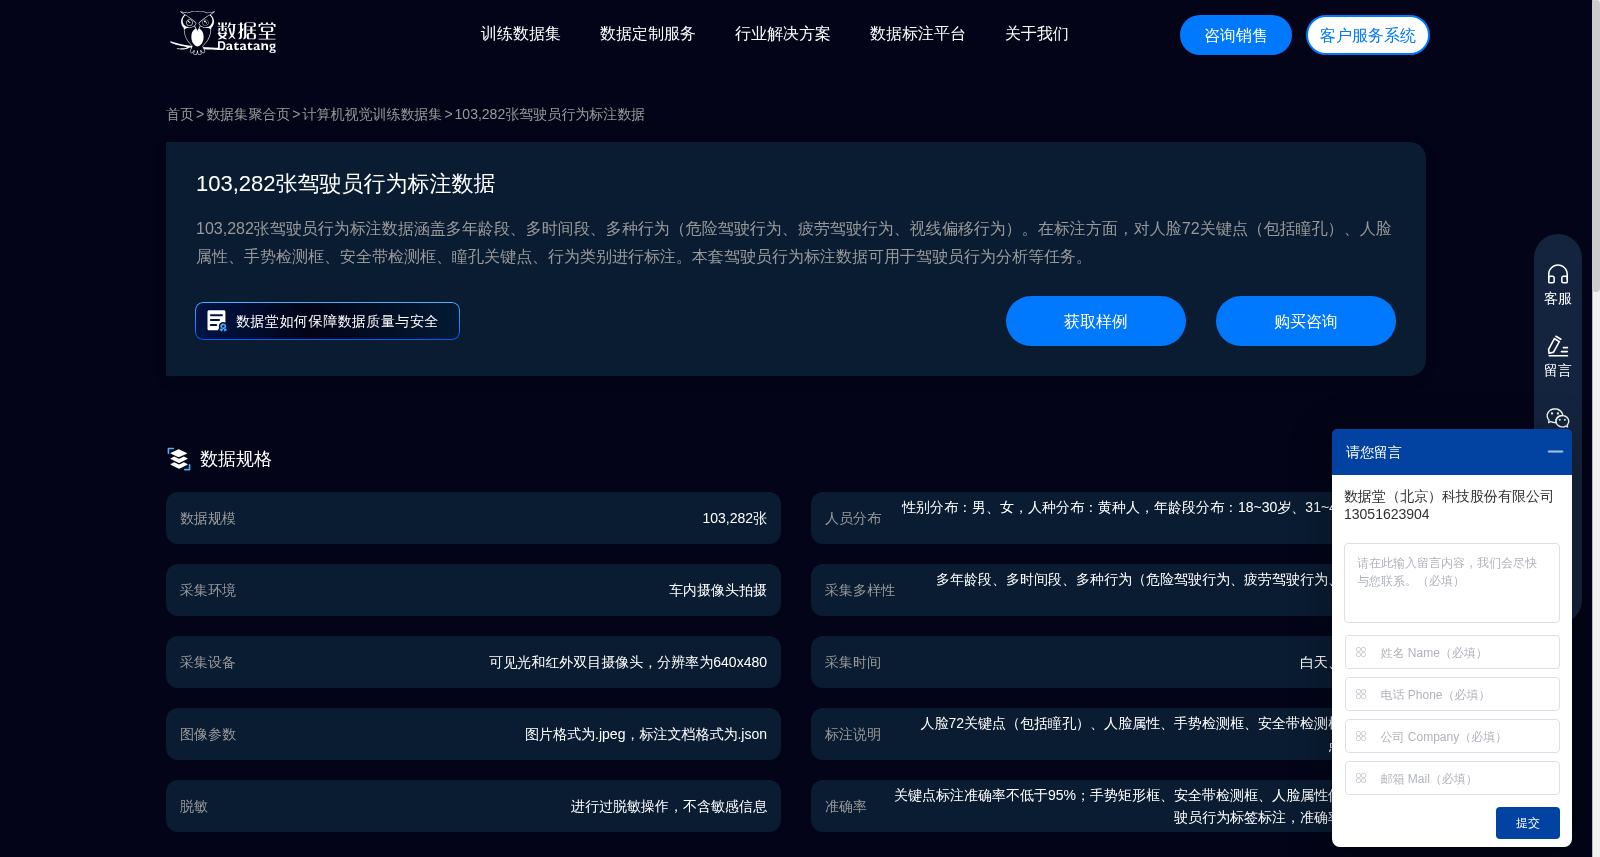Click phone number 13051623904

[x=1386, y=514]
